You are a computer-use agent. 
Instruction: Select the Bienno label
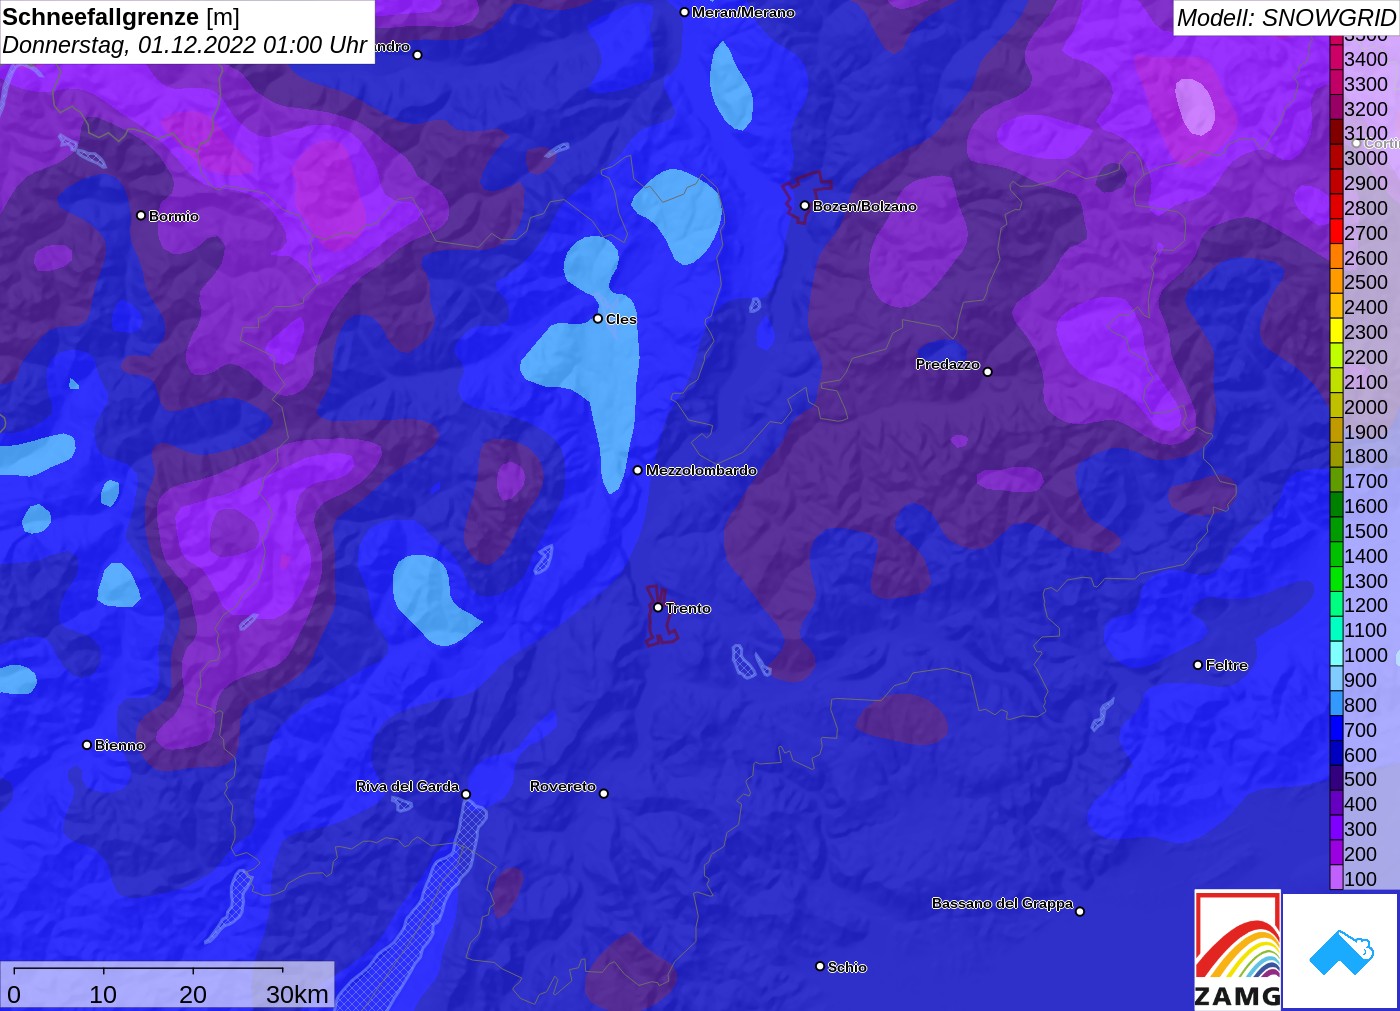120,745
